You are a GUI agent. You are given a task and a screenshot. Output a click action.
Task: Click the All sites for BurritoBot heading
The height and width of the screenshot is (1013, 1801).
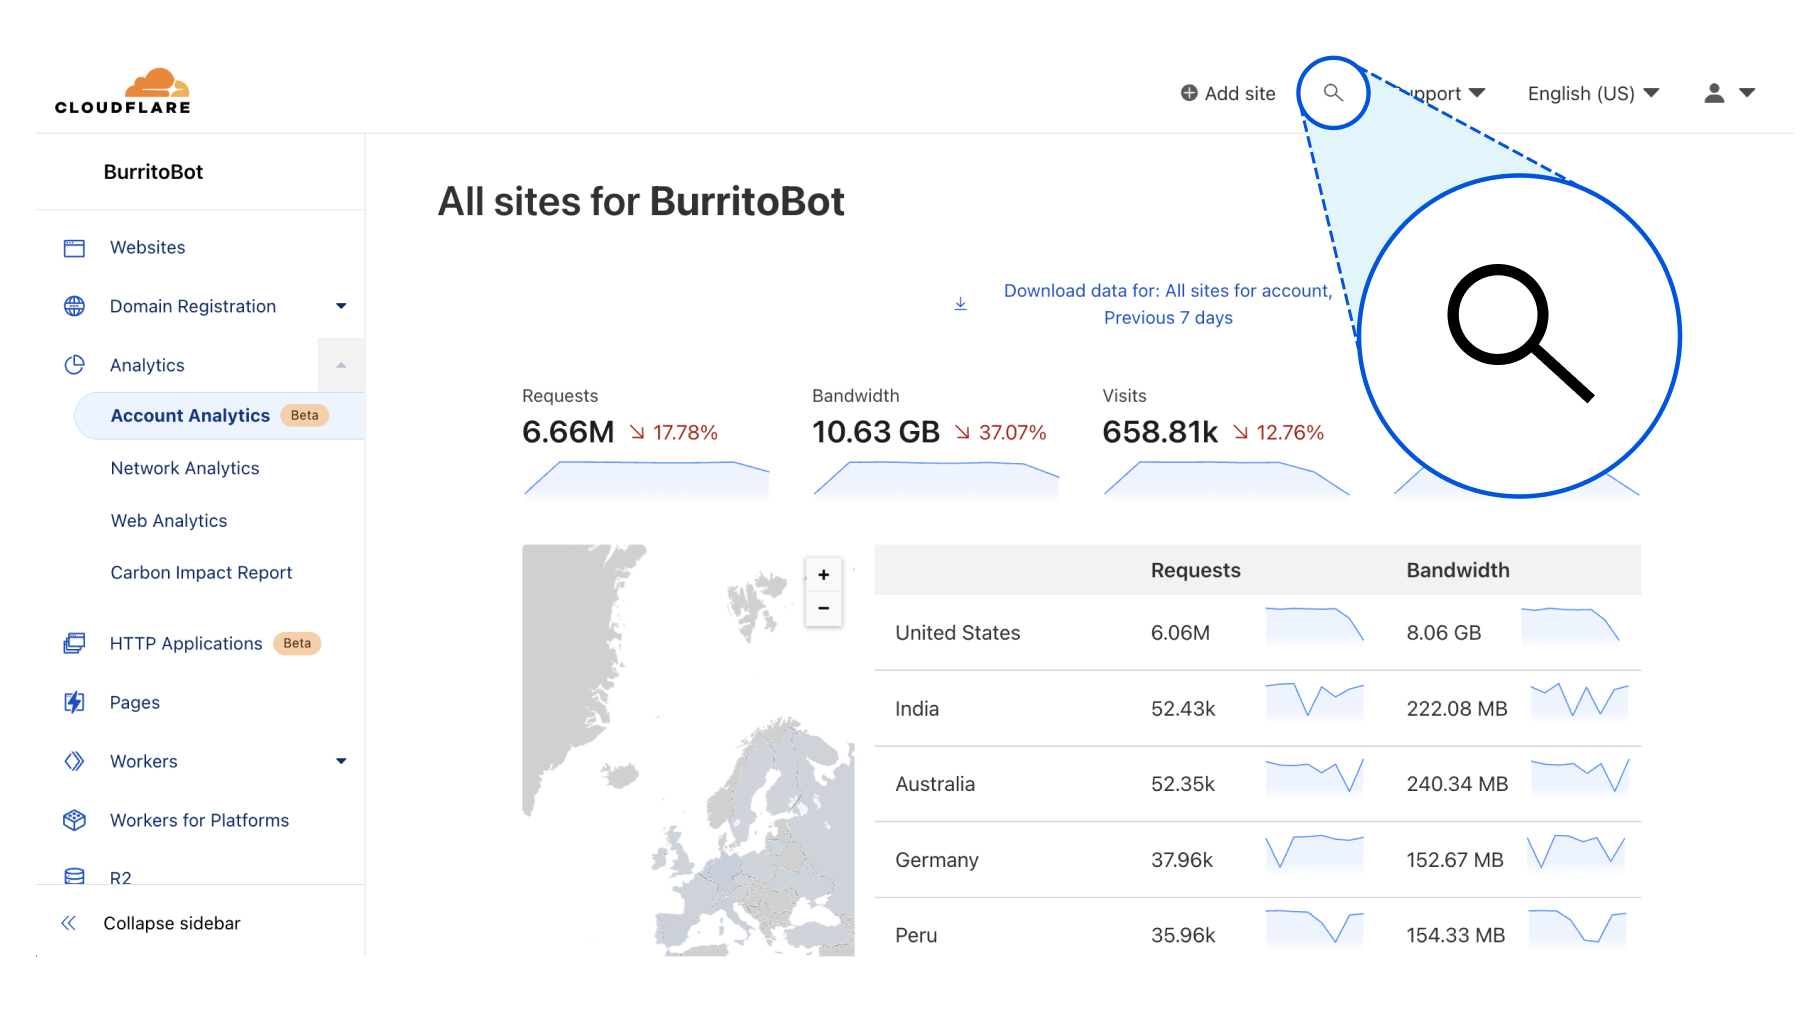(641, 202)
